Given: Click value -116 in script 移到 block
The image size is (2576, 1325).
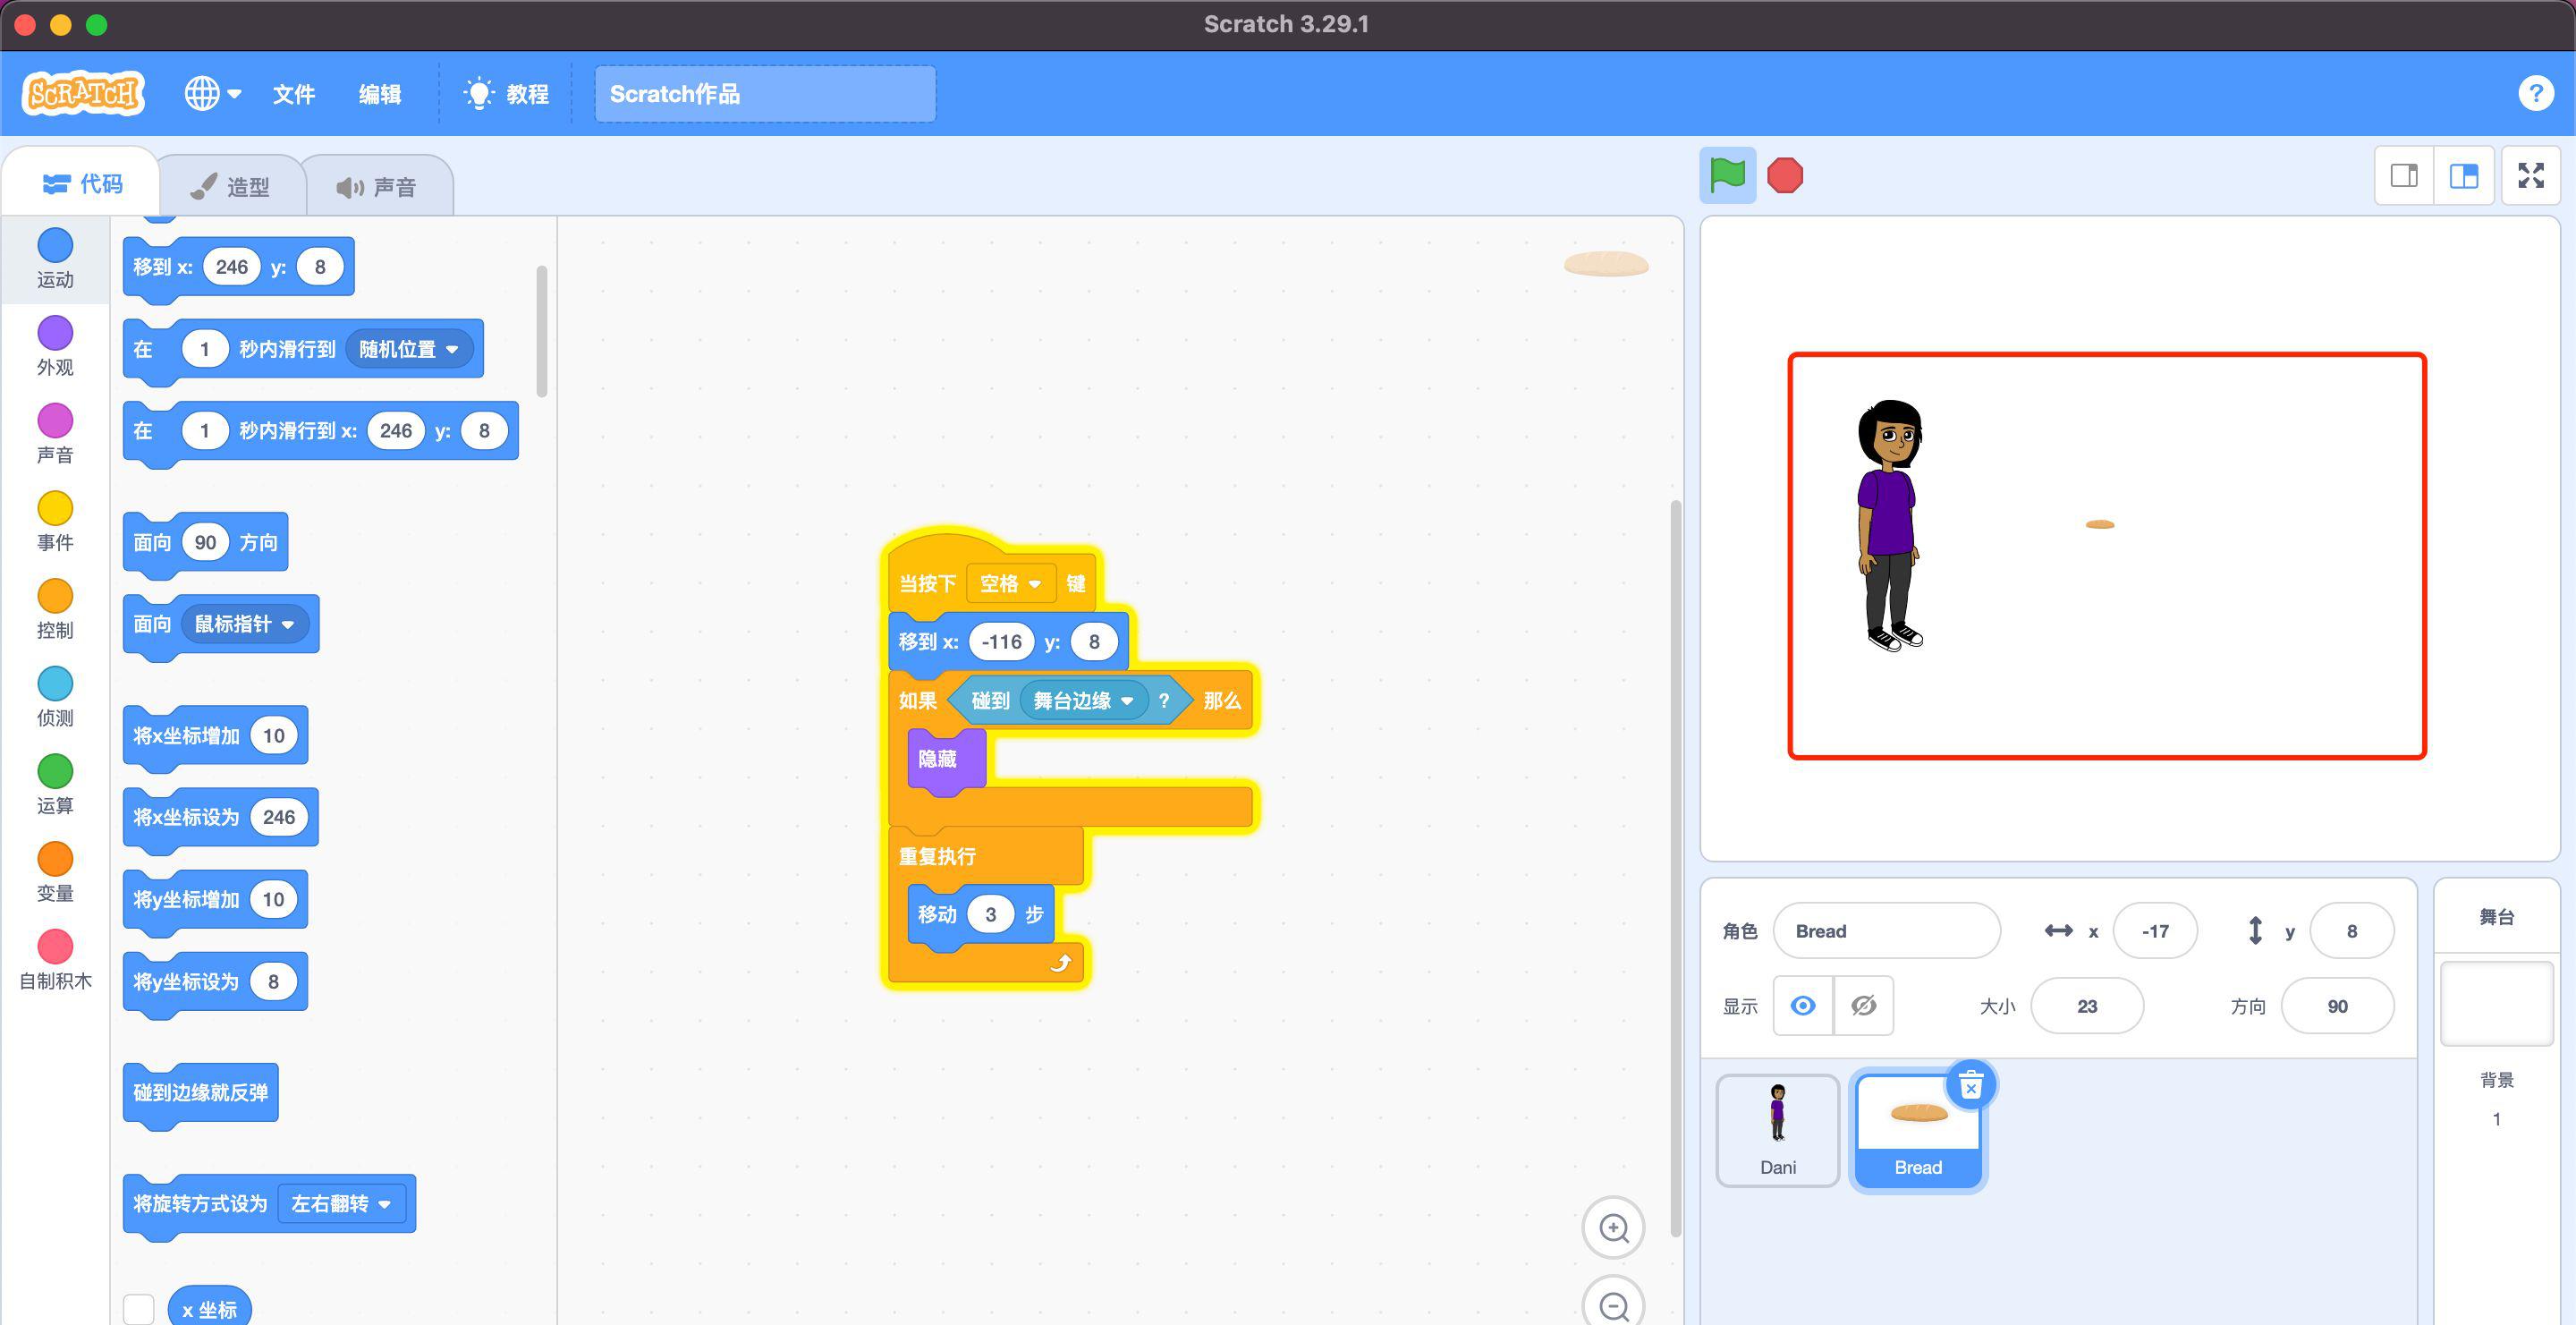Looking at the screenshot, I should 1001,642.
